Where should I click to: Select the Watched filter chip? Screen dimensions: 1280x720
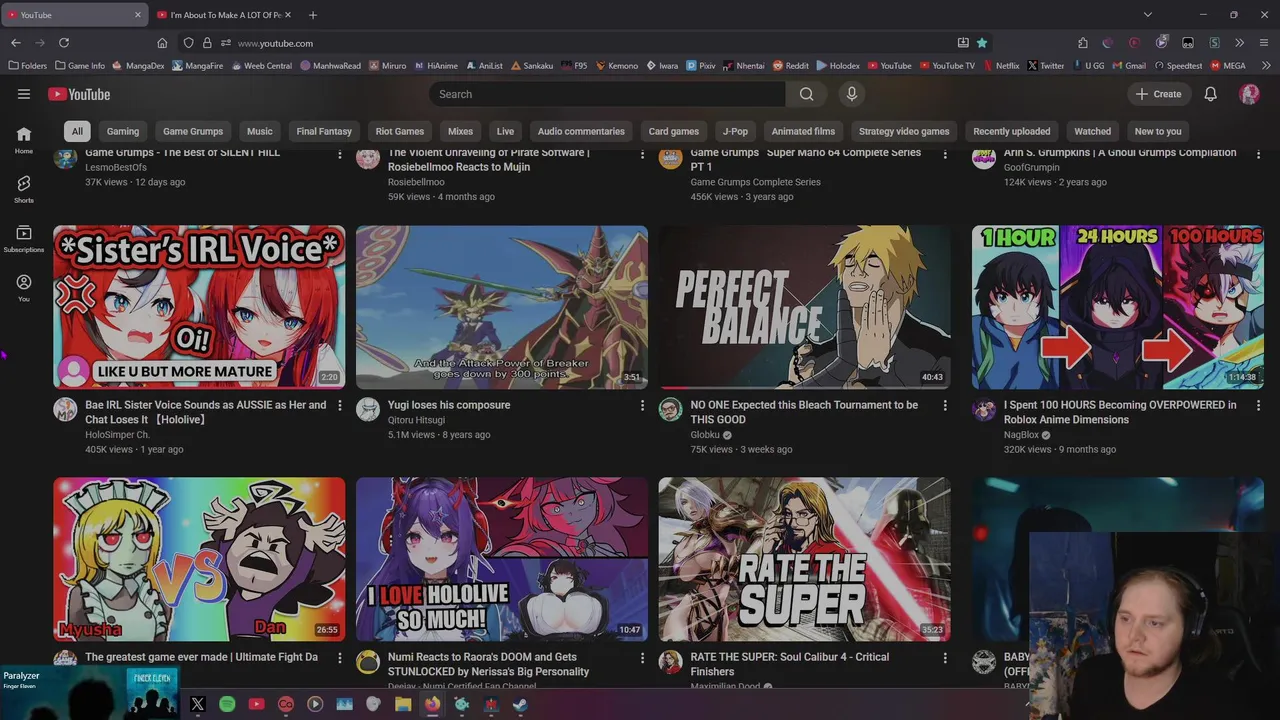pos(1092,131)
